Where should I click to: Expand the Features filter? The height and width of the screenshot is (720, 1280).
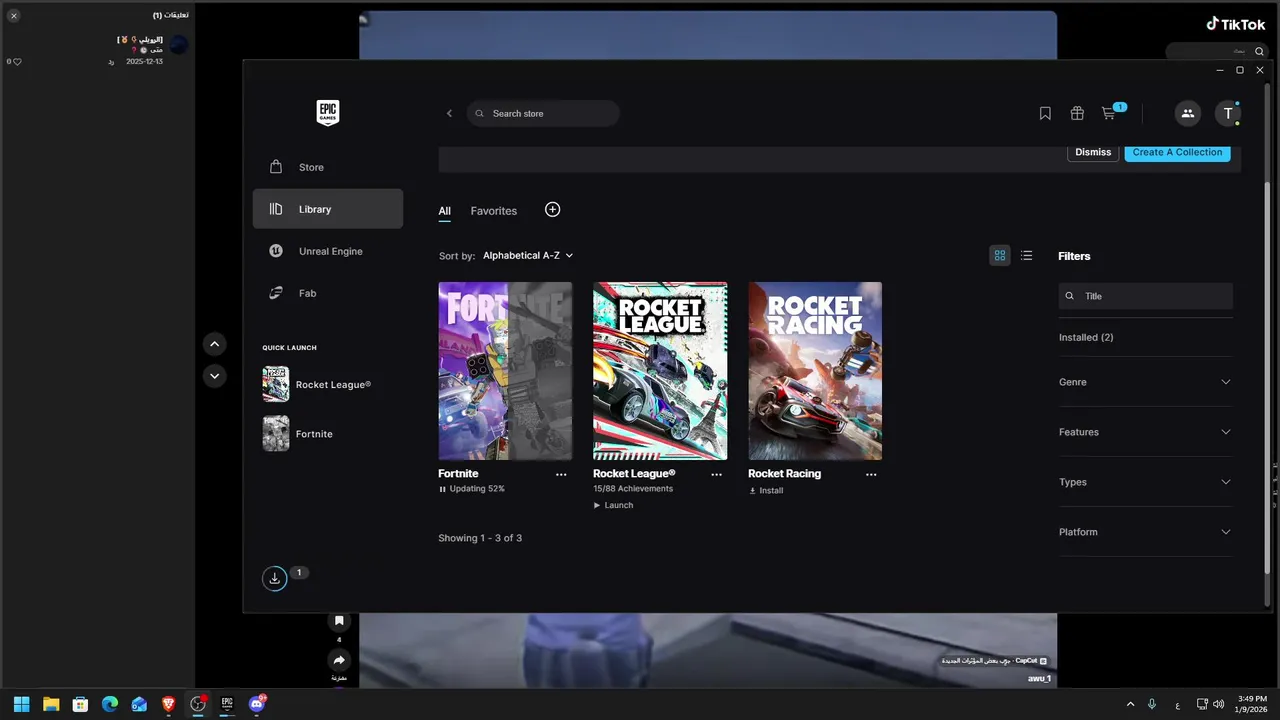click(x=1145, y=432)
